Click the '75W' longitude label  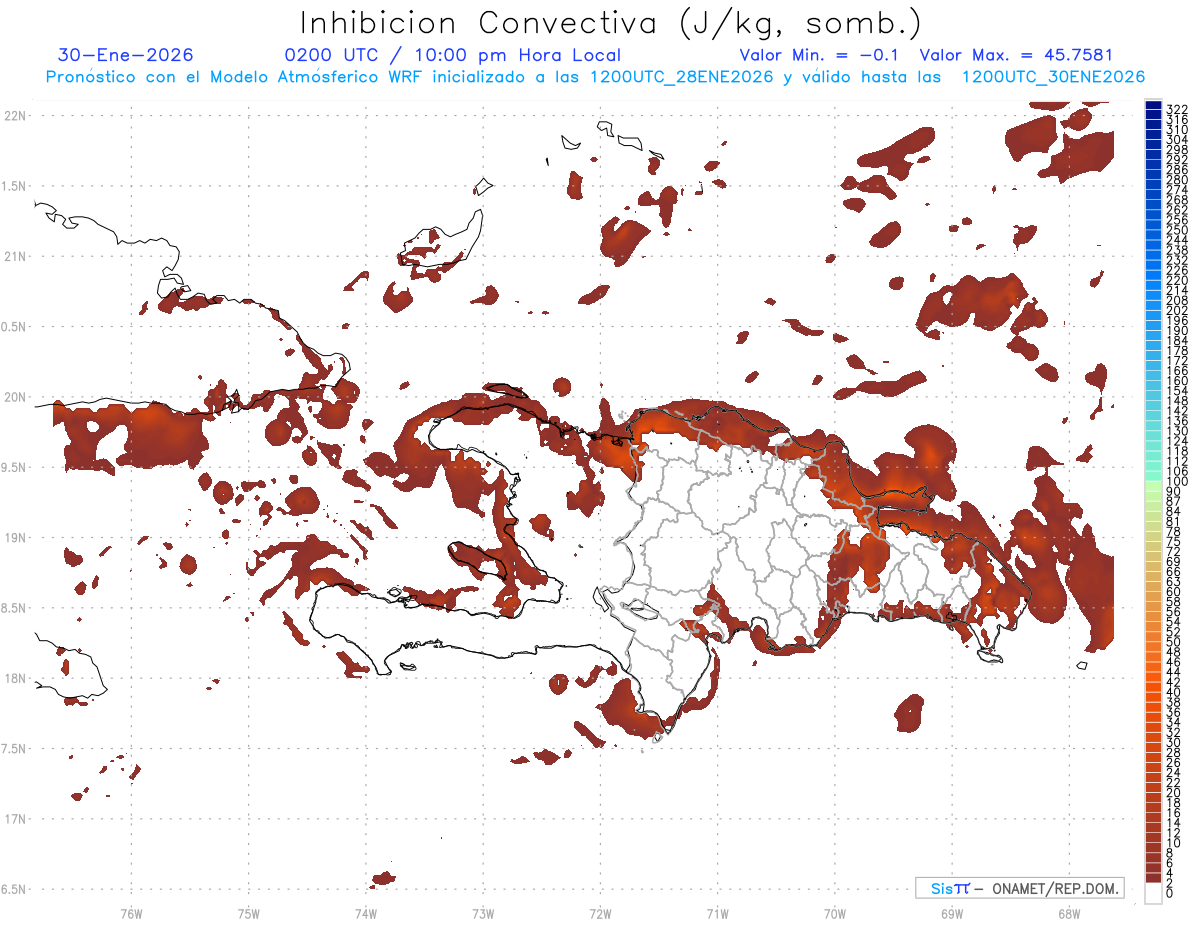pos(248,913)
